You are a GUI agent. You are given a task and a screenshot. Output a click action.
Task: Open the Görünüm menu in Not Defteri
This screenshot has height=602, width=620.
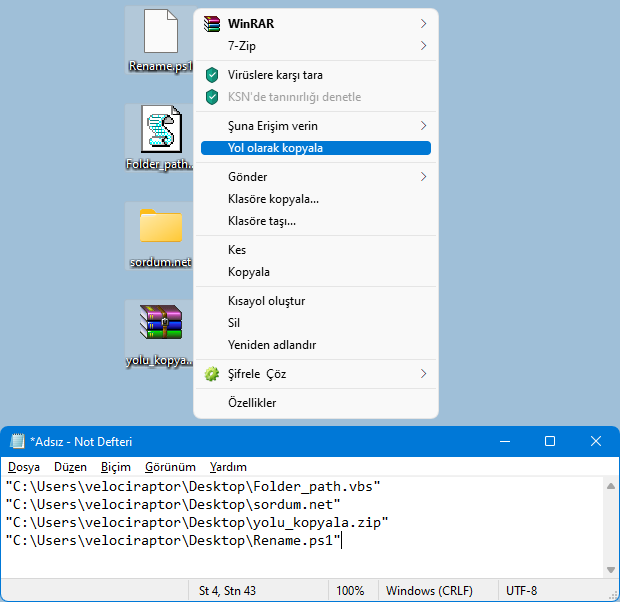pyautogui.click(x=170, y=467)
